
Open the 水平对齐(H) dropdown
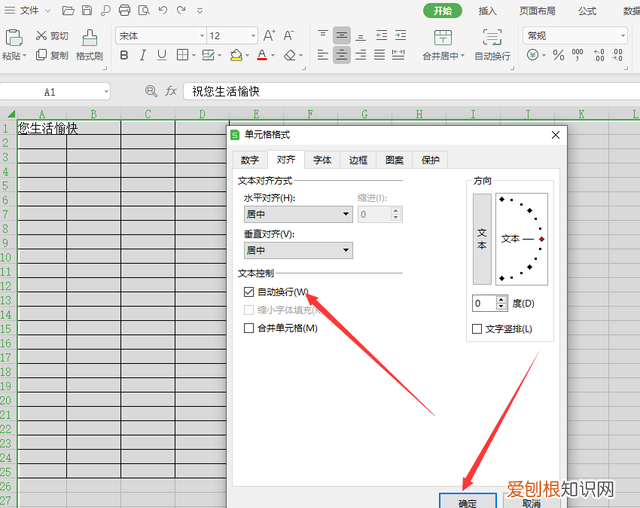point(298,214)
